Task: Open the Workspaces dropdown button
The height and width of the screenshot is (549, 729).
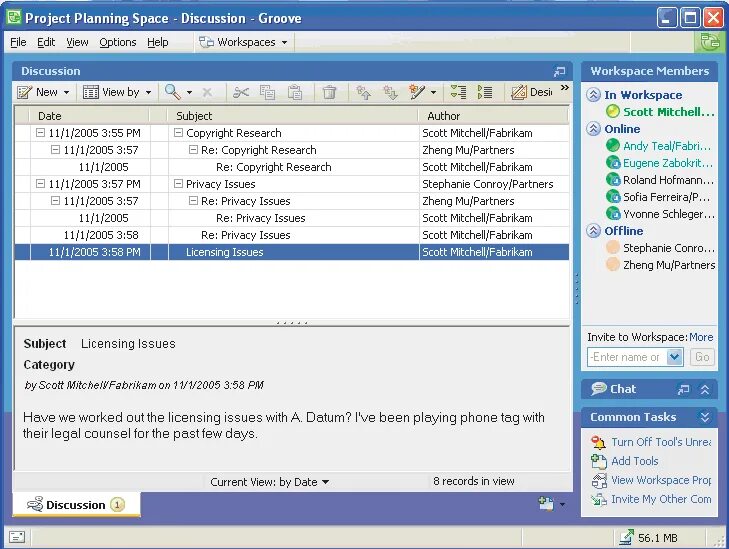Action: [243, 42]
